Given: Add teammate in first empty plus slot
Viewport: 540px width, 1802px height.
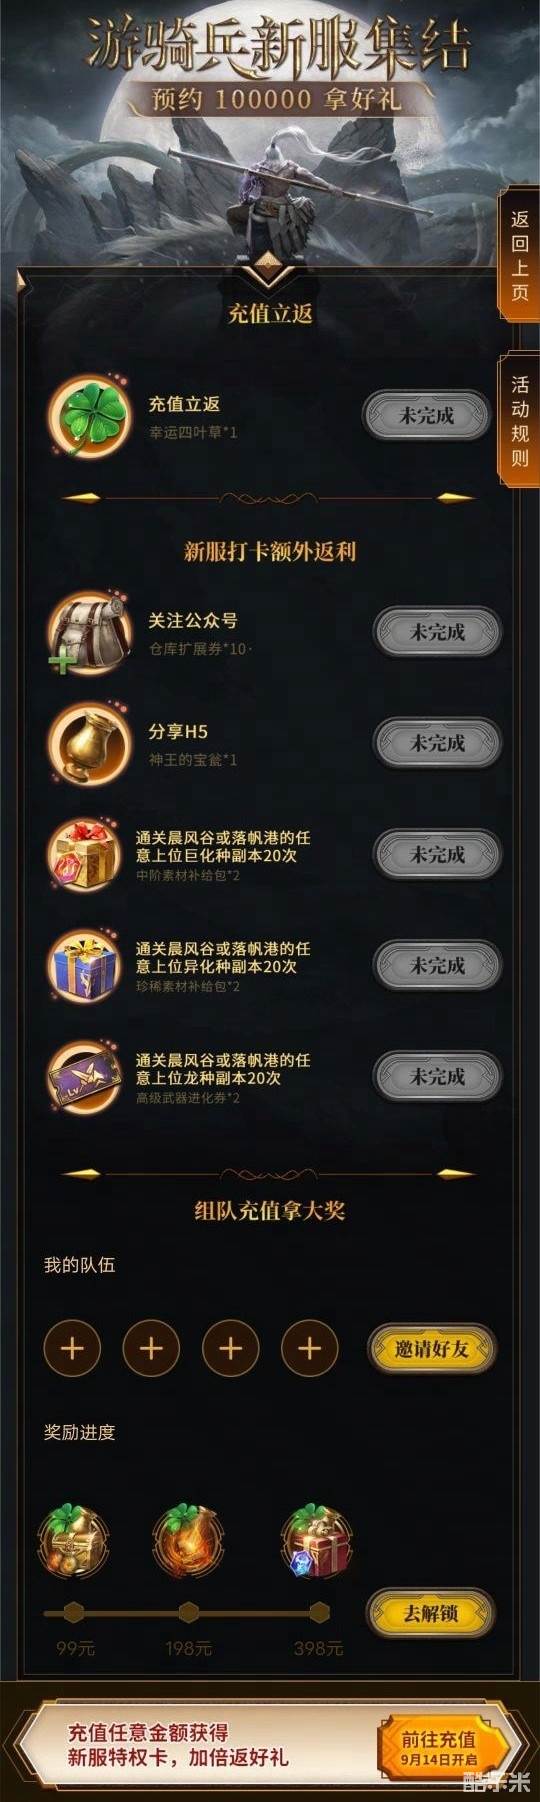Looking at the screenshot, I should point(72,1348).
